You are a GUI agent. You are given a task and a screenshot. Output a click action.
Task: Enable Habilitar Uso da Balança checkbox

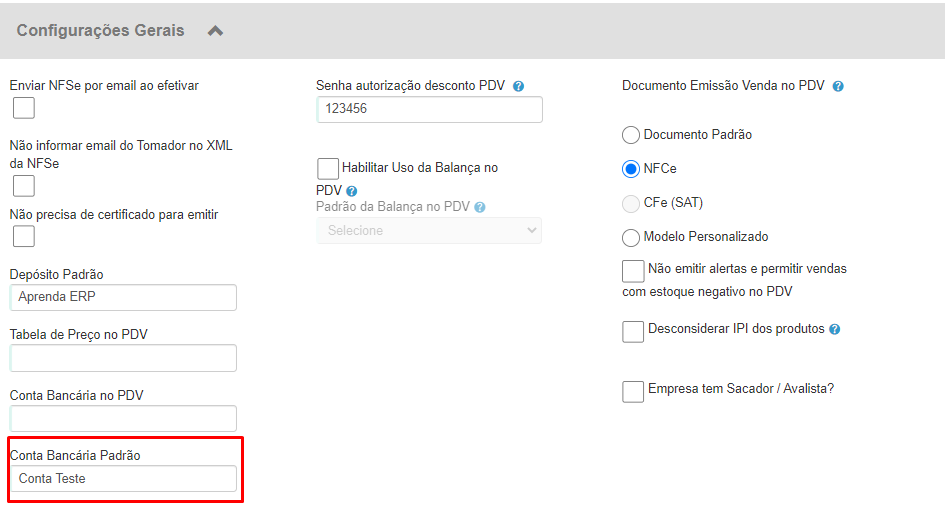pos(328,168)
